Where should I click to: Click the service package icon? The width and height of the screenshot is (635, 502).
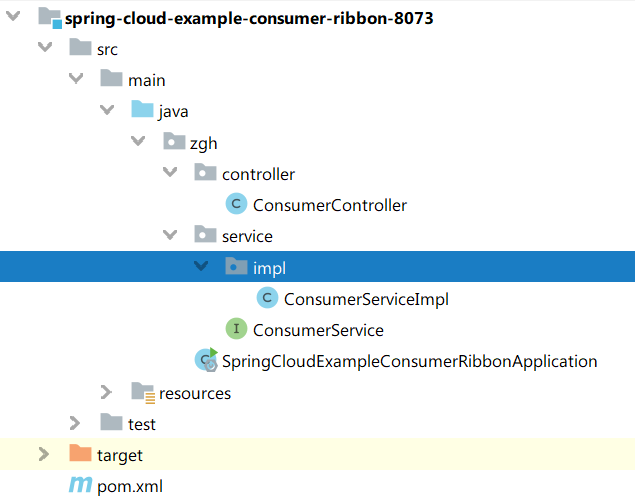[x=205, y=234]
